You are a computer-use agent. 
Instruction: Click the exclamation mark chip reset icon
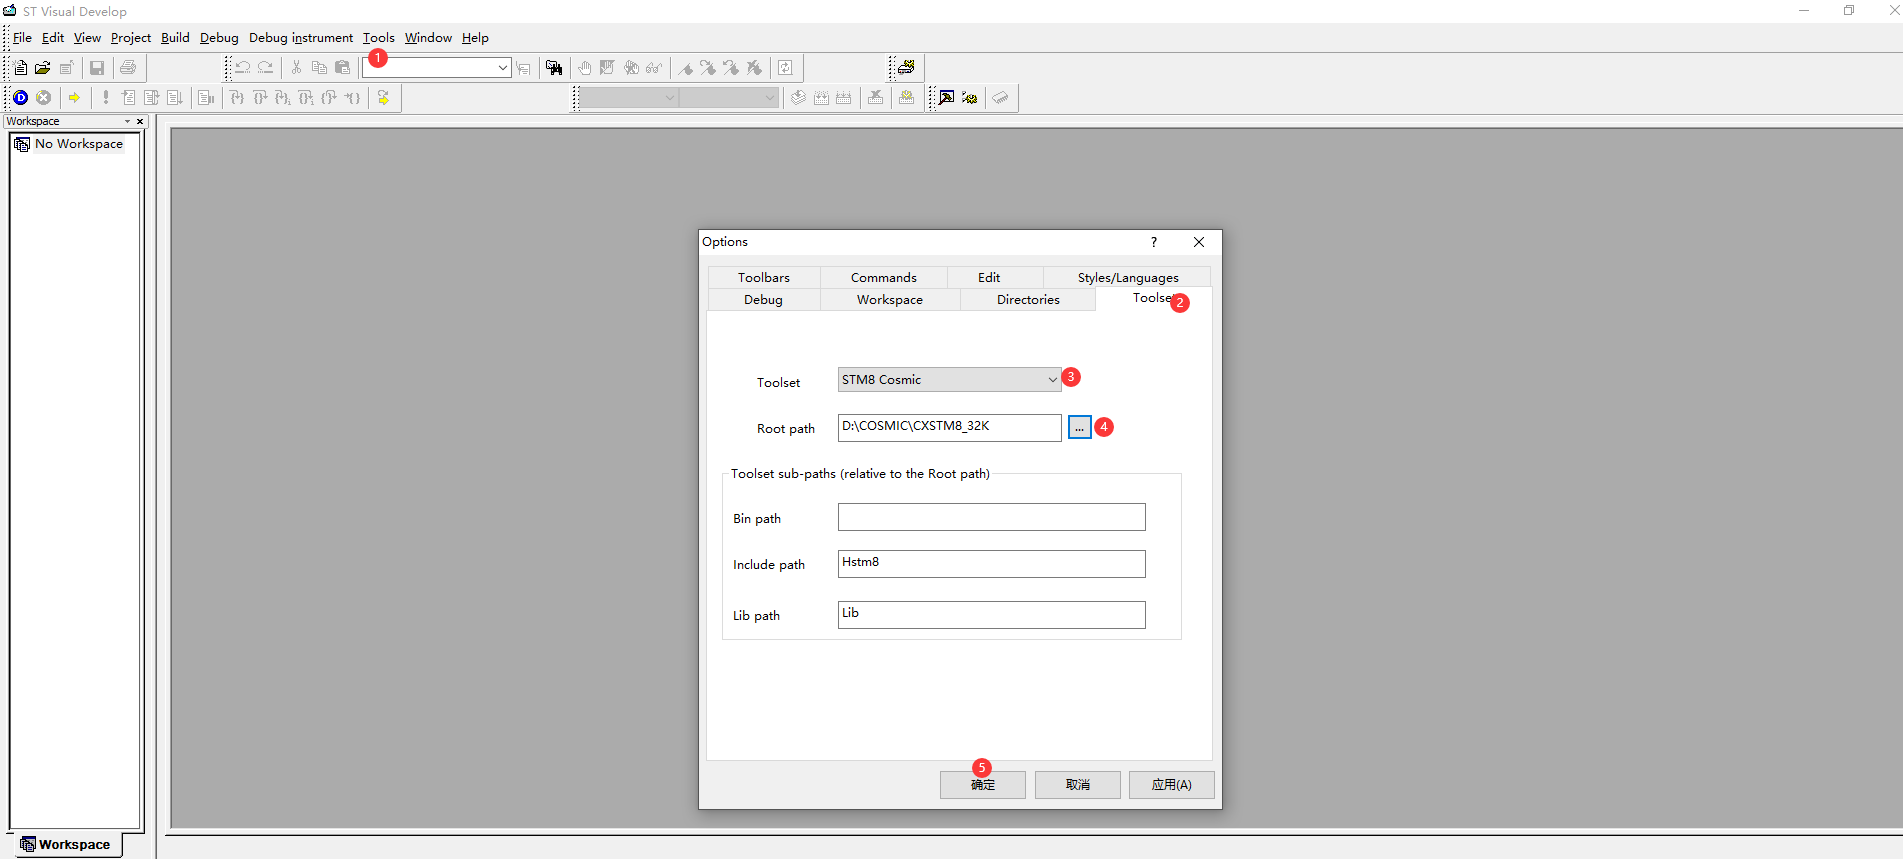105,98
